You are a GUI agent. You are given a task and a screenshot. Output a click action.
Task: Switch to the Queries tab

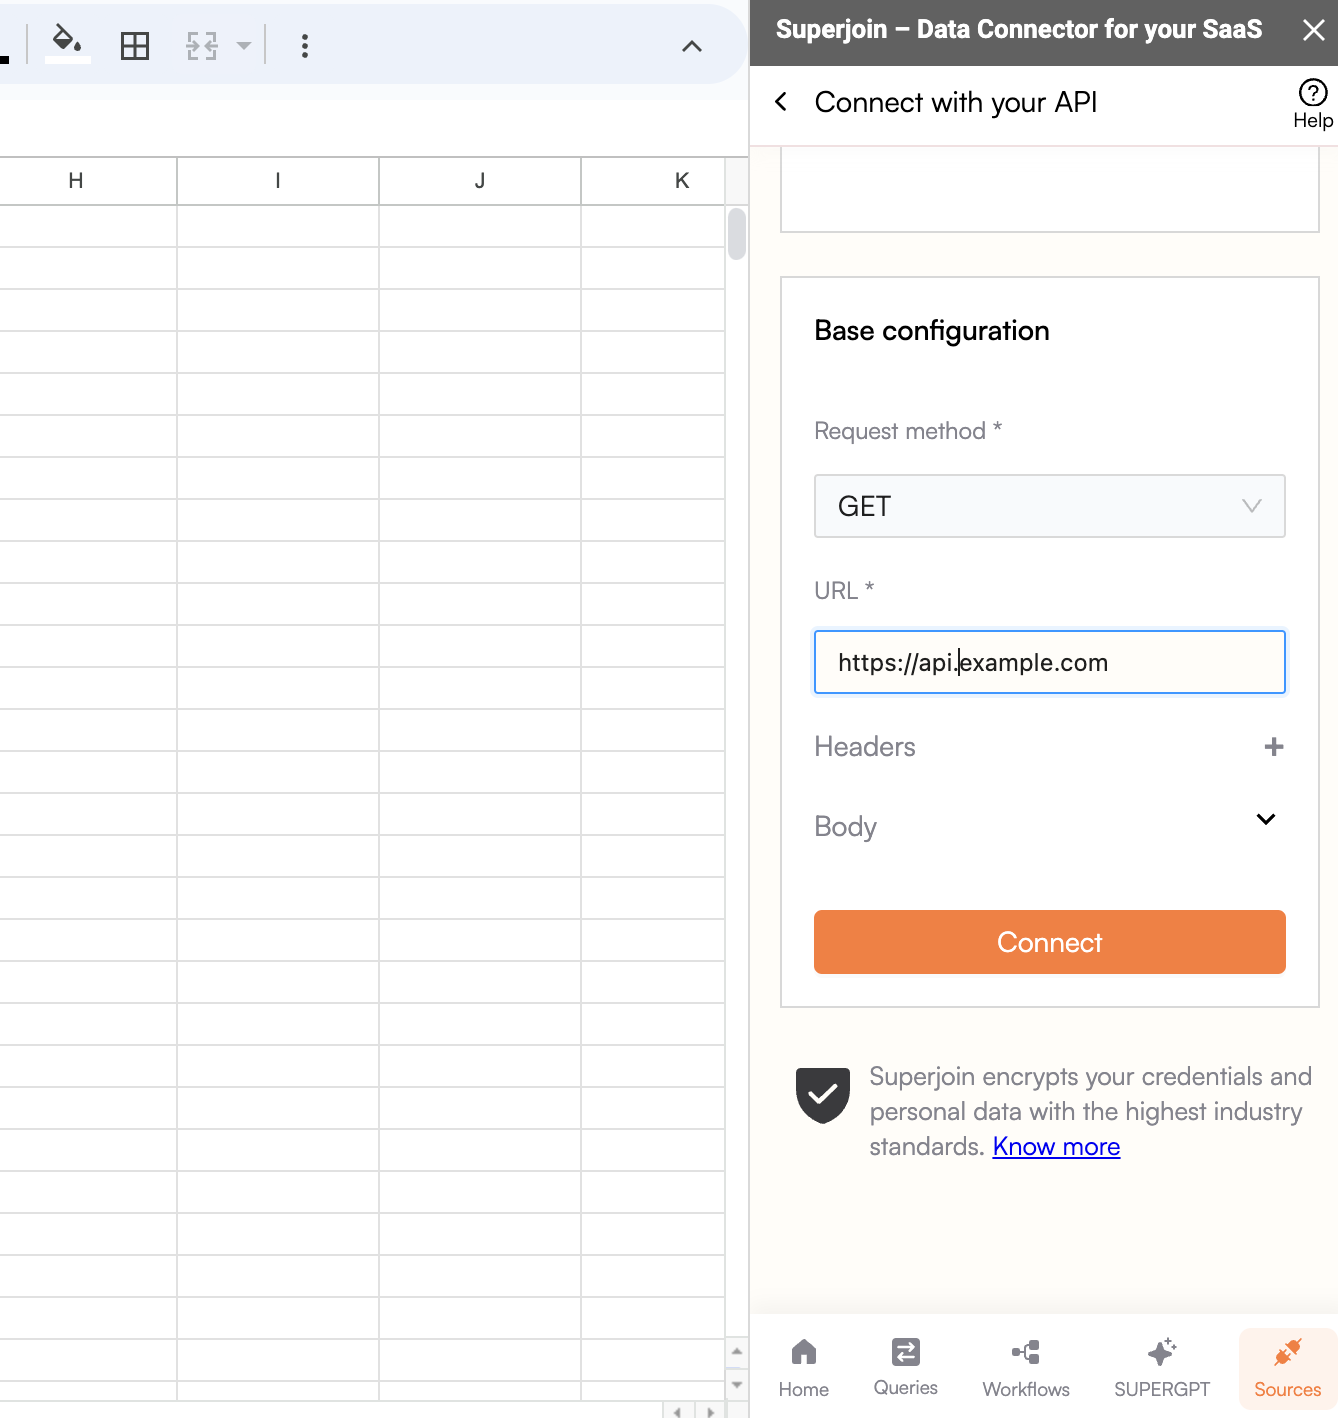(x=905, y=1368)
